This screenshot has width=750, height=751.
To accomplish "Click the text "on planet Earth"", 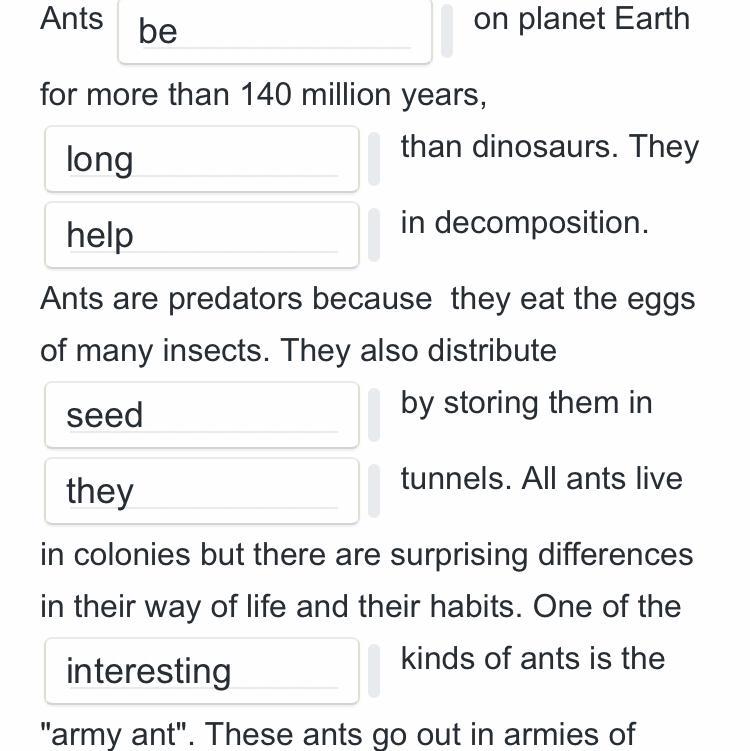I will coord(581,19).
